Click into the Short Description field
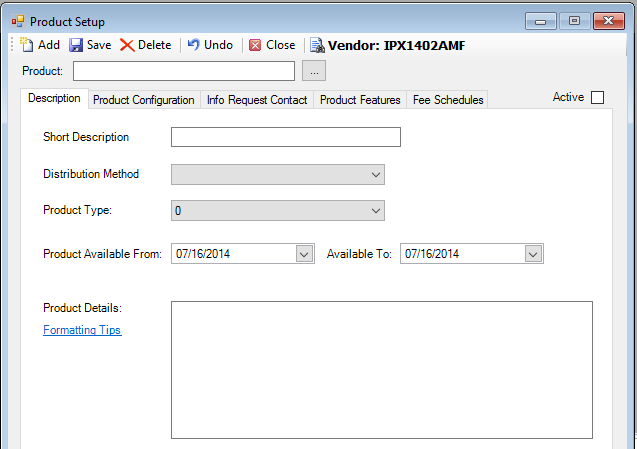 [x=285, y=137]
